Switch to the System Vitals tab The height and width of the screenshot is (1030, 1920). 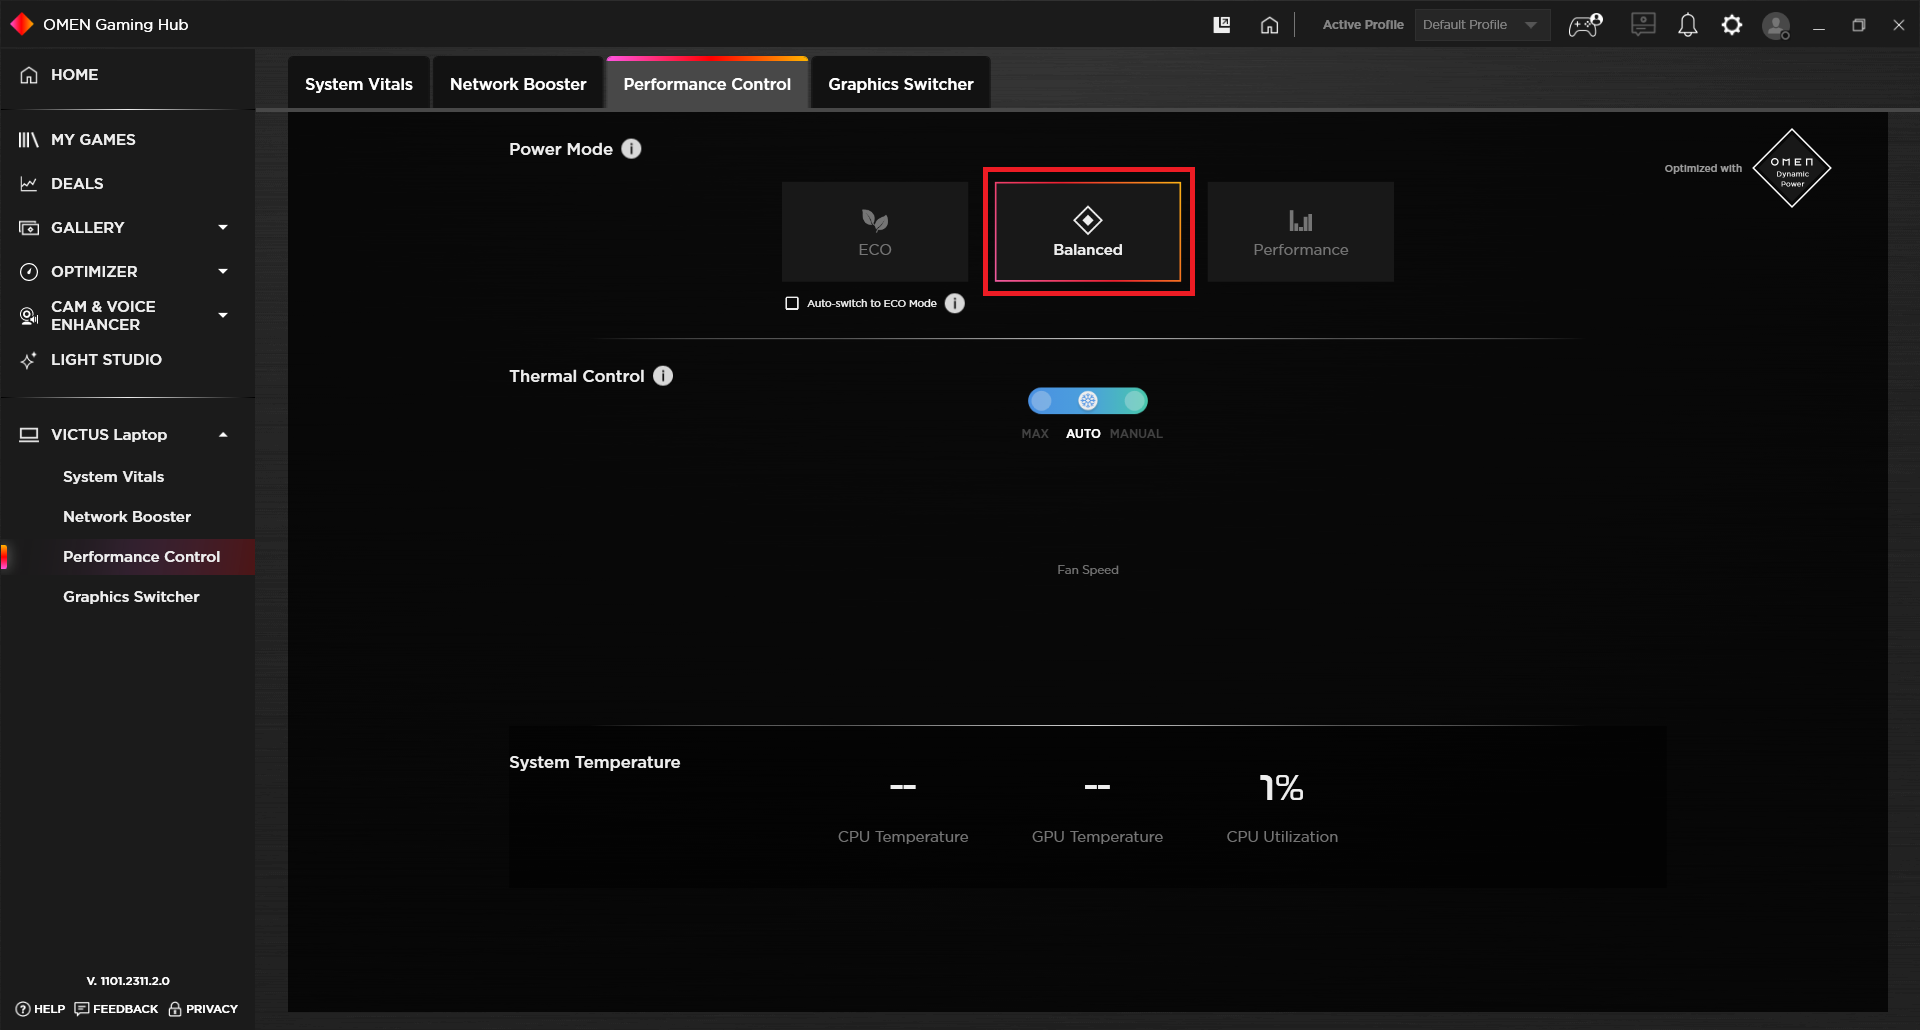359,84
